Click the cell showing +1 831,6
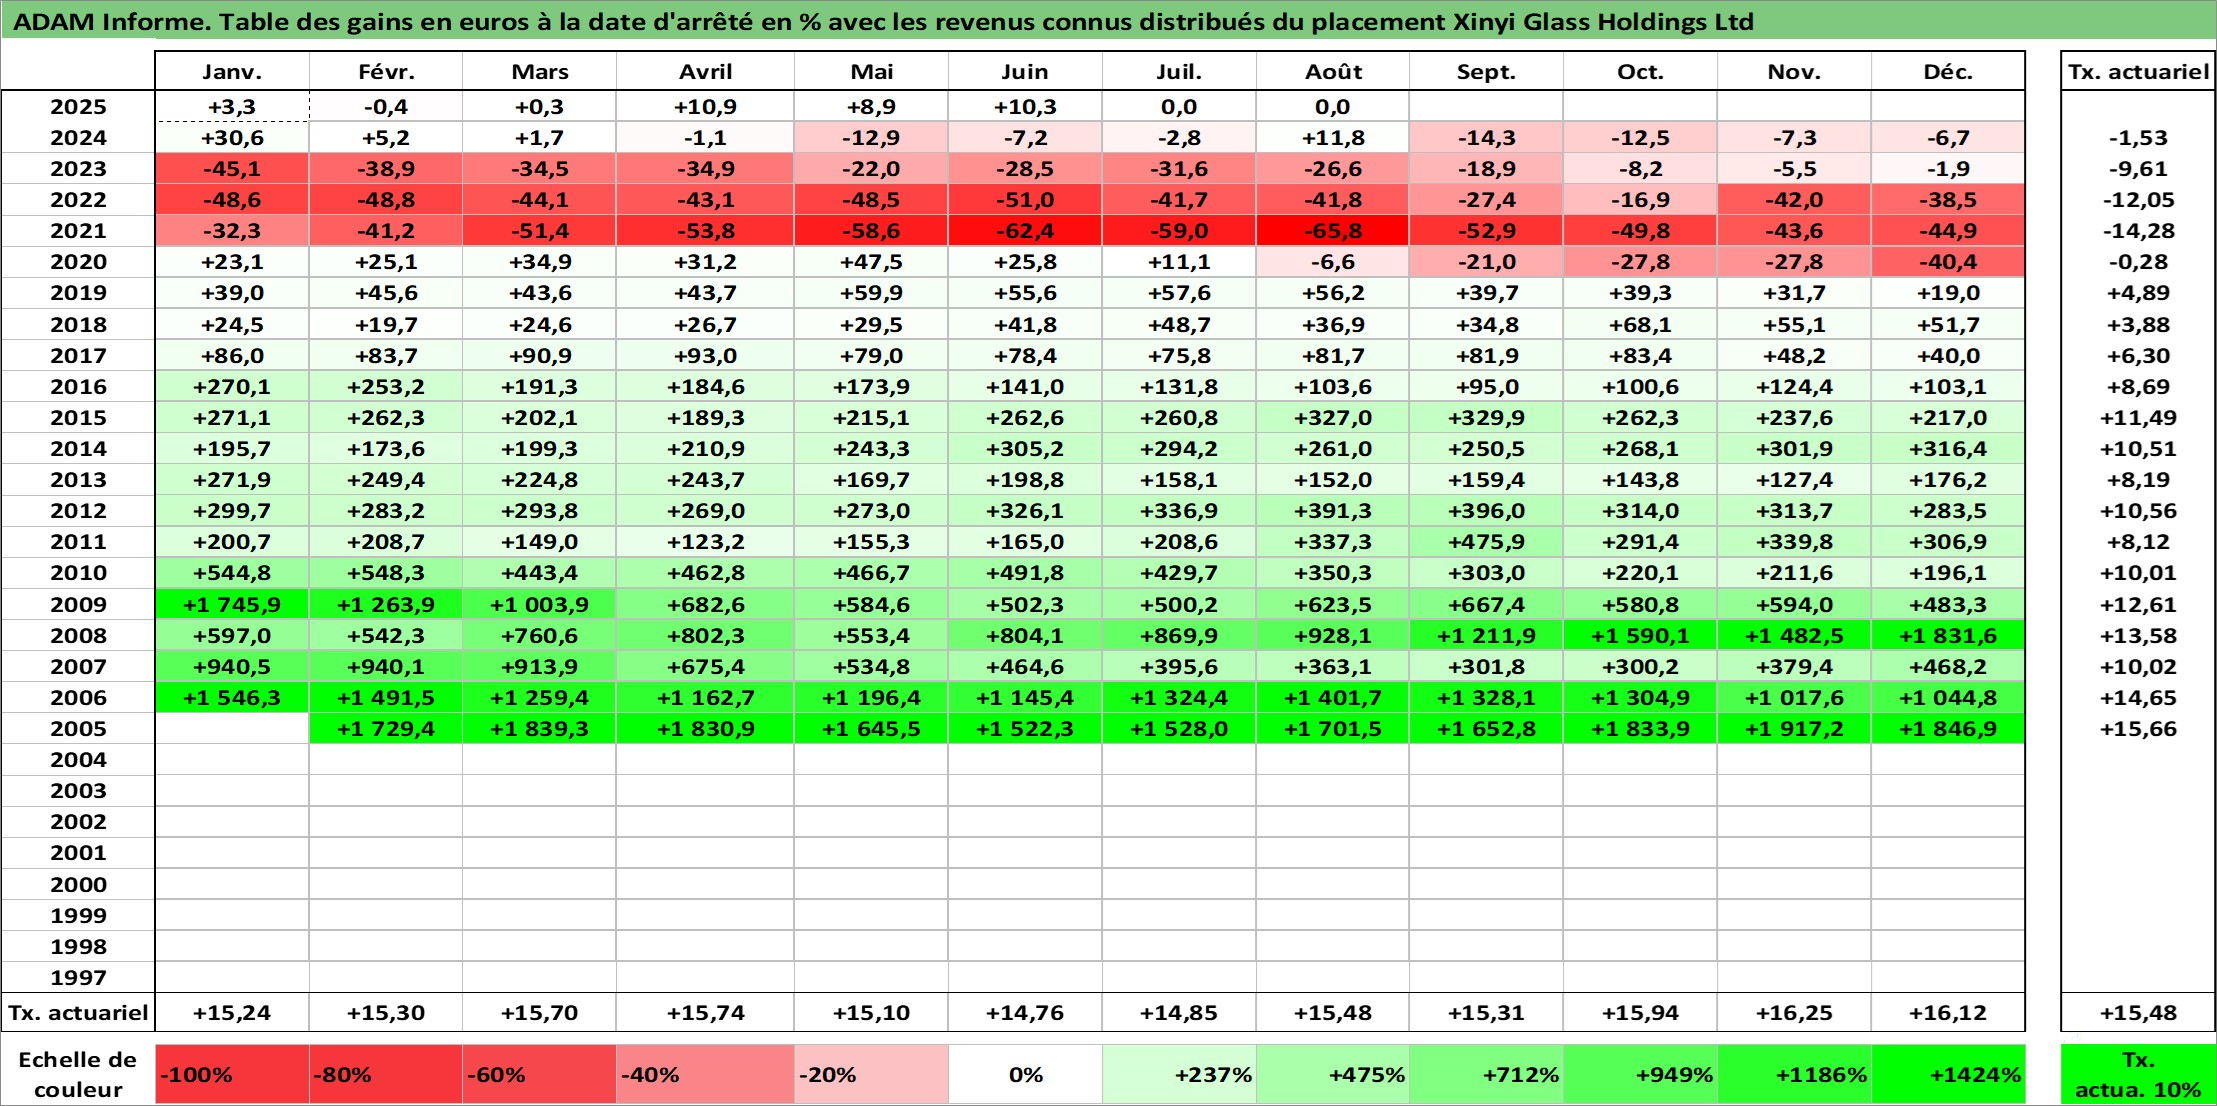This screenshot has height=1106, width=2217. pos(1948,635)
